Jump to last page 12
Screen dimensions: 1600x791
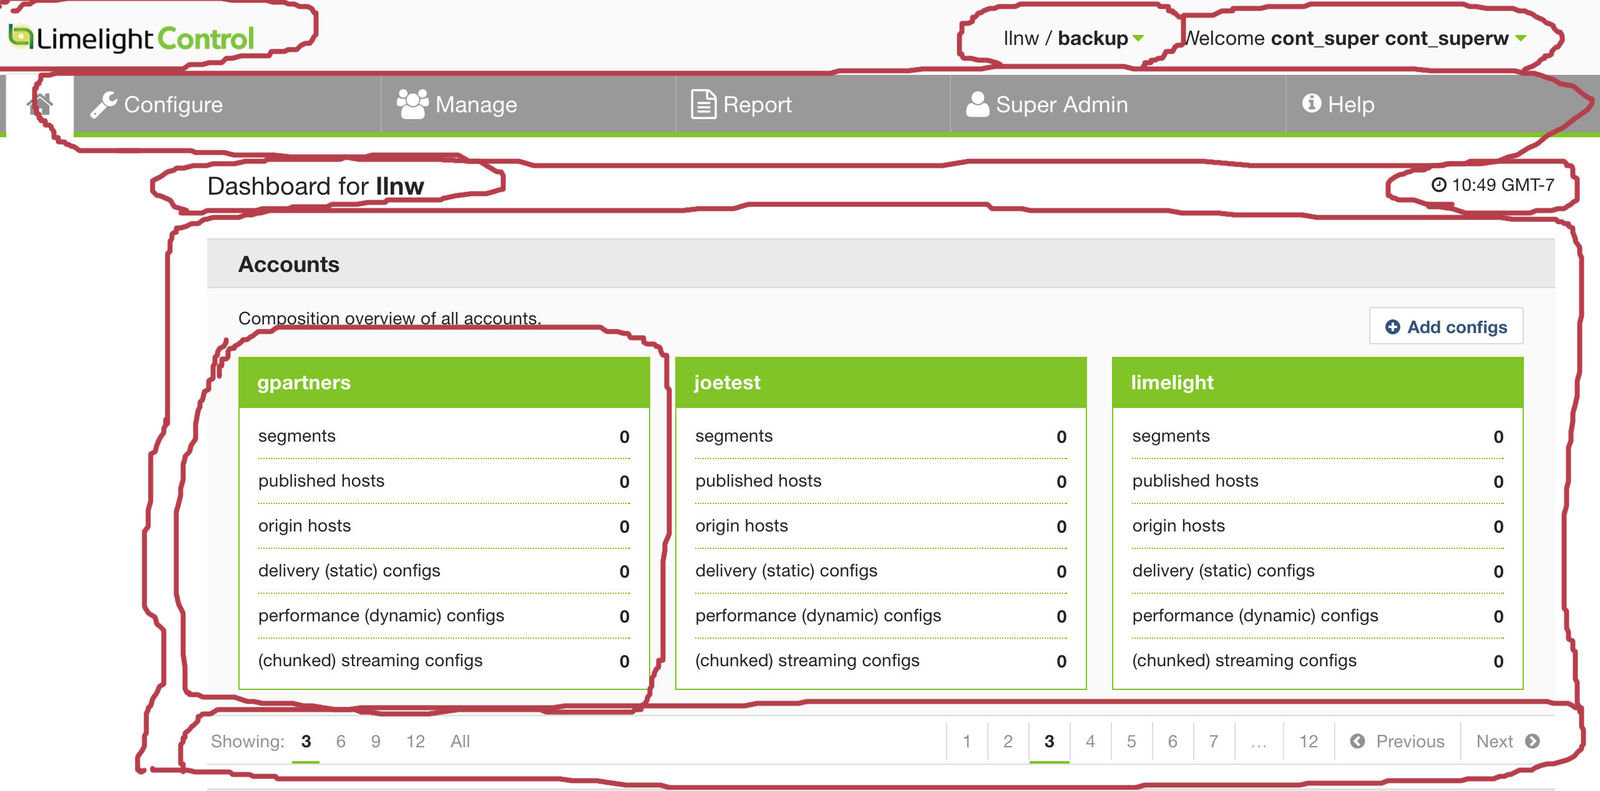coord(1308,741)
